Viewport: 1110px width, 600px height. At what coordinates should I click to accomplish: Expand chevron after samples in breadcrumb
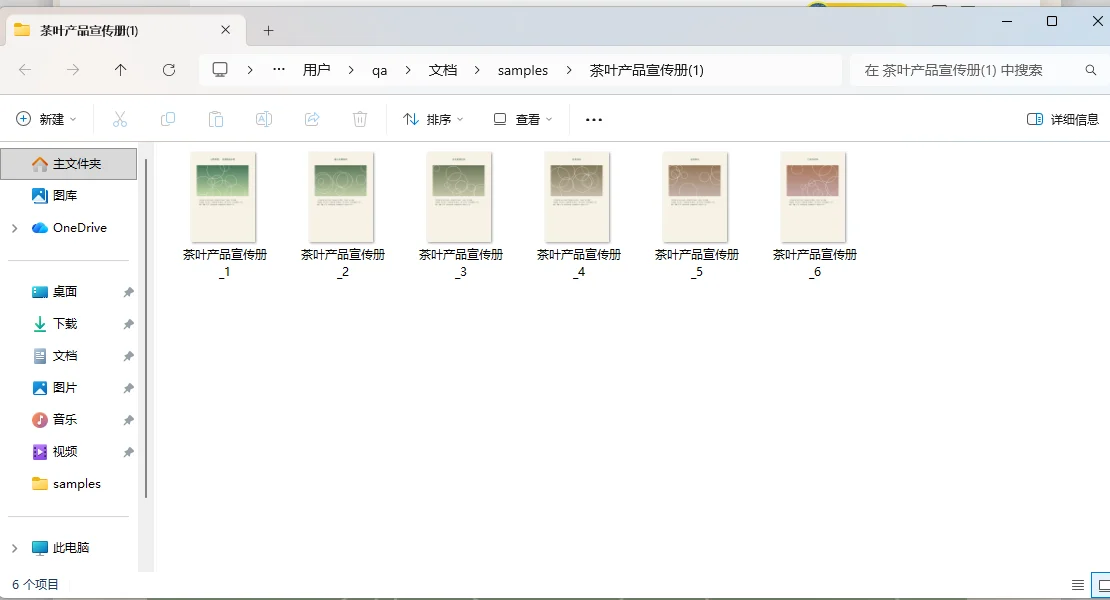(569, 70)
